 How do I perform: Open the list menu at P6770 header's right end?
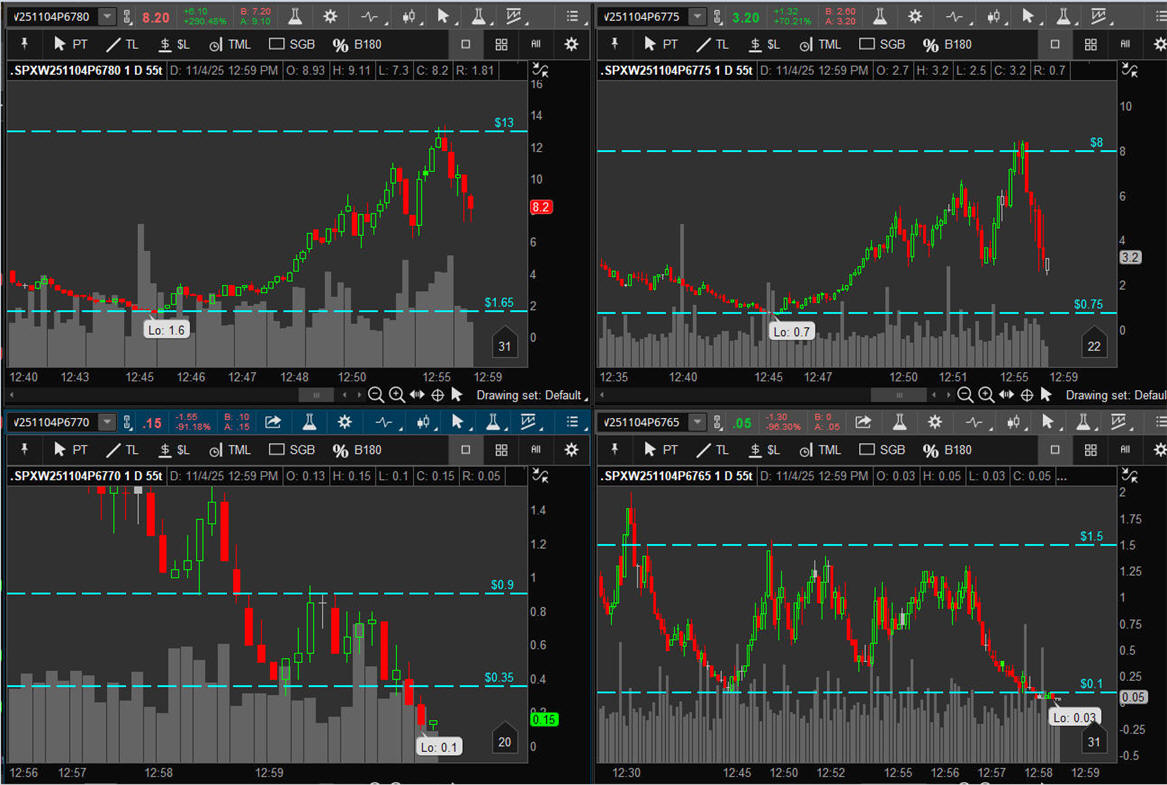[572, 422]
